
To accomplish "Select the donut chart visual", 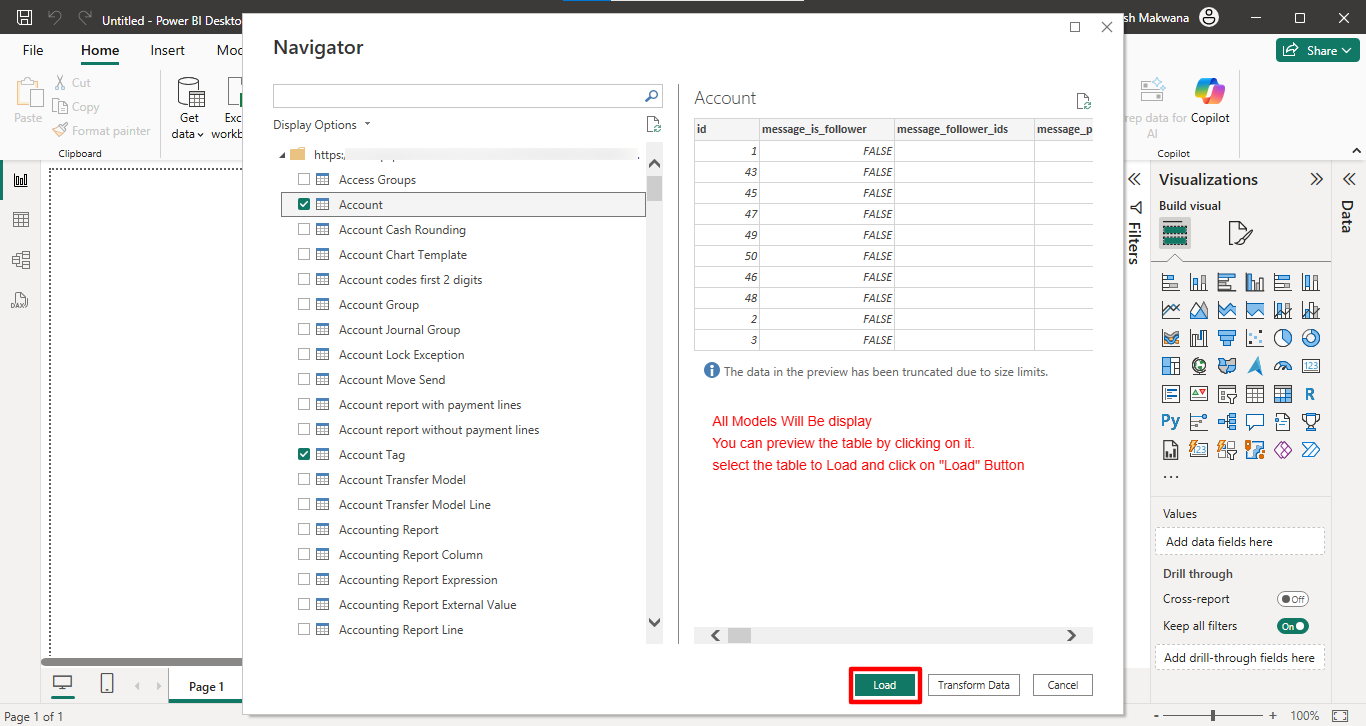I will point(1311,338).
